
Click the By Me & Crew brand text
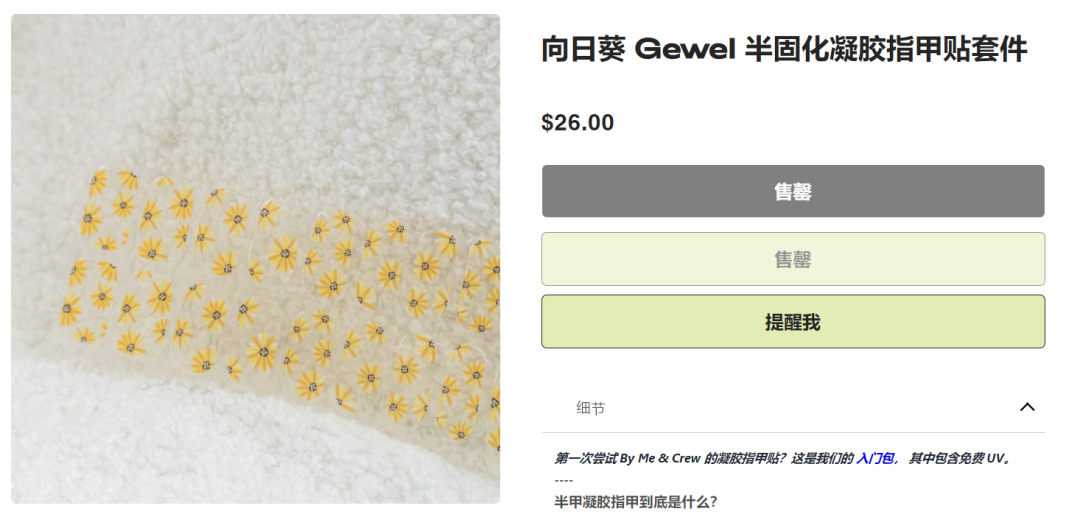(660, 458)
